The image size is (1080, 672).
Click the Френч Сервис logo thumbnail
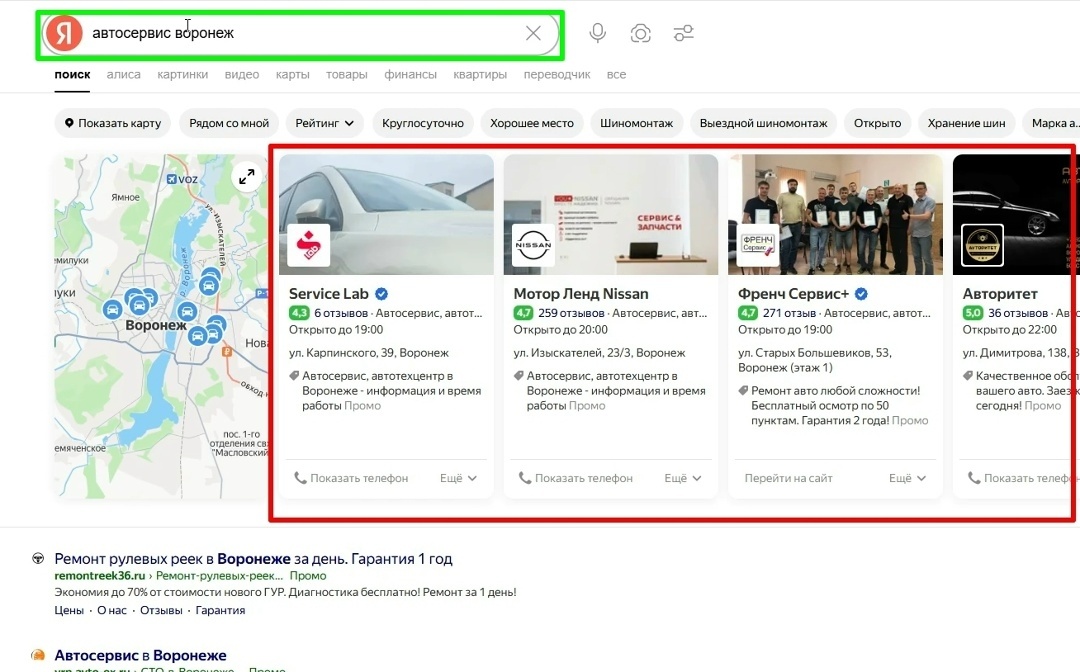(x=758, y=245)
